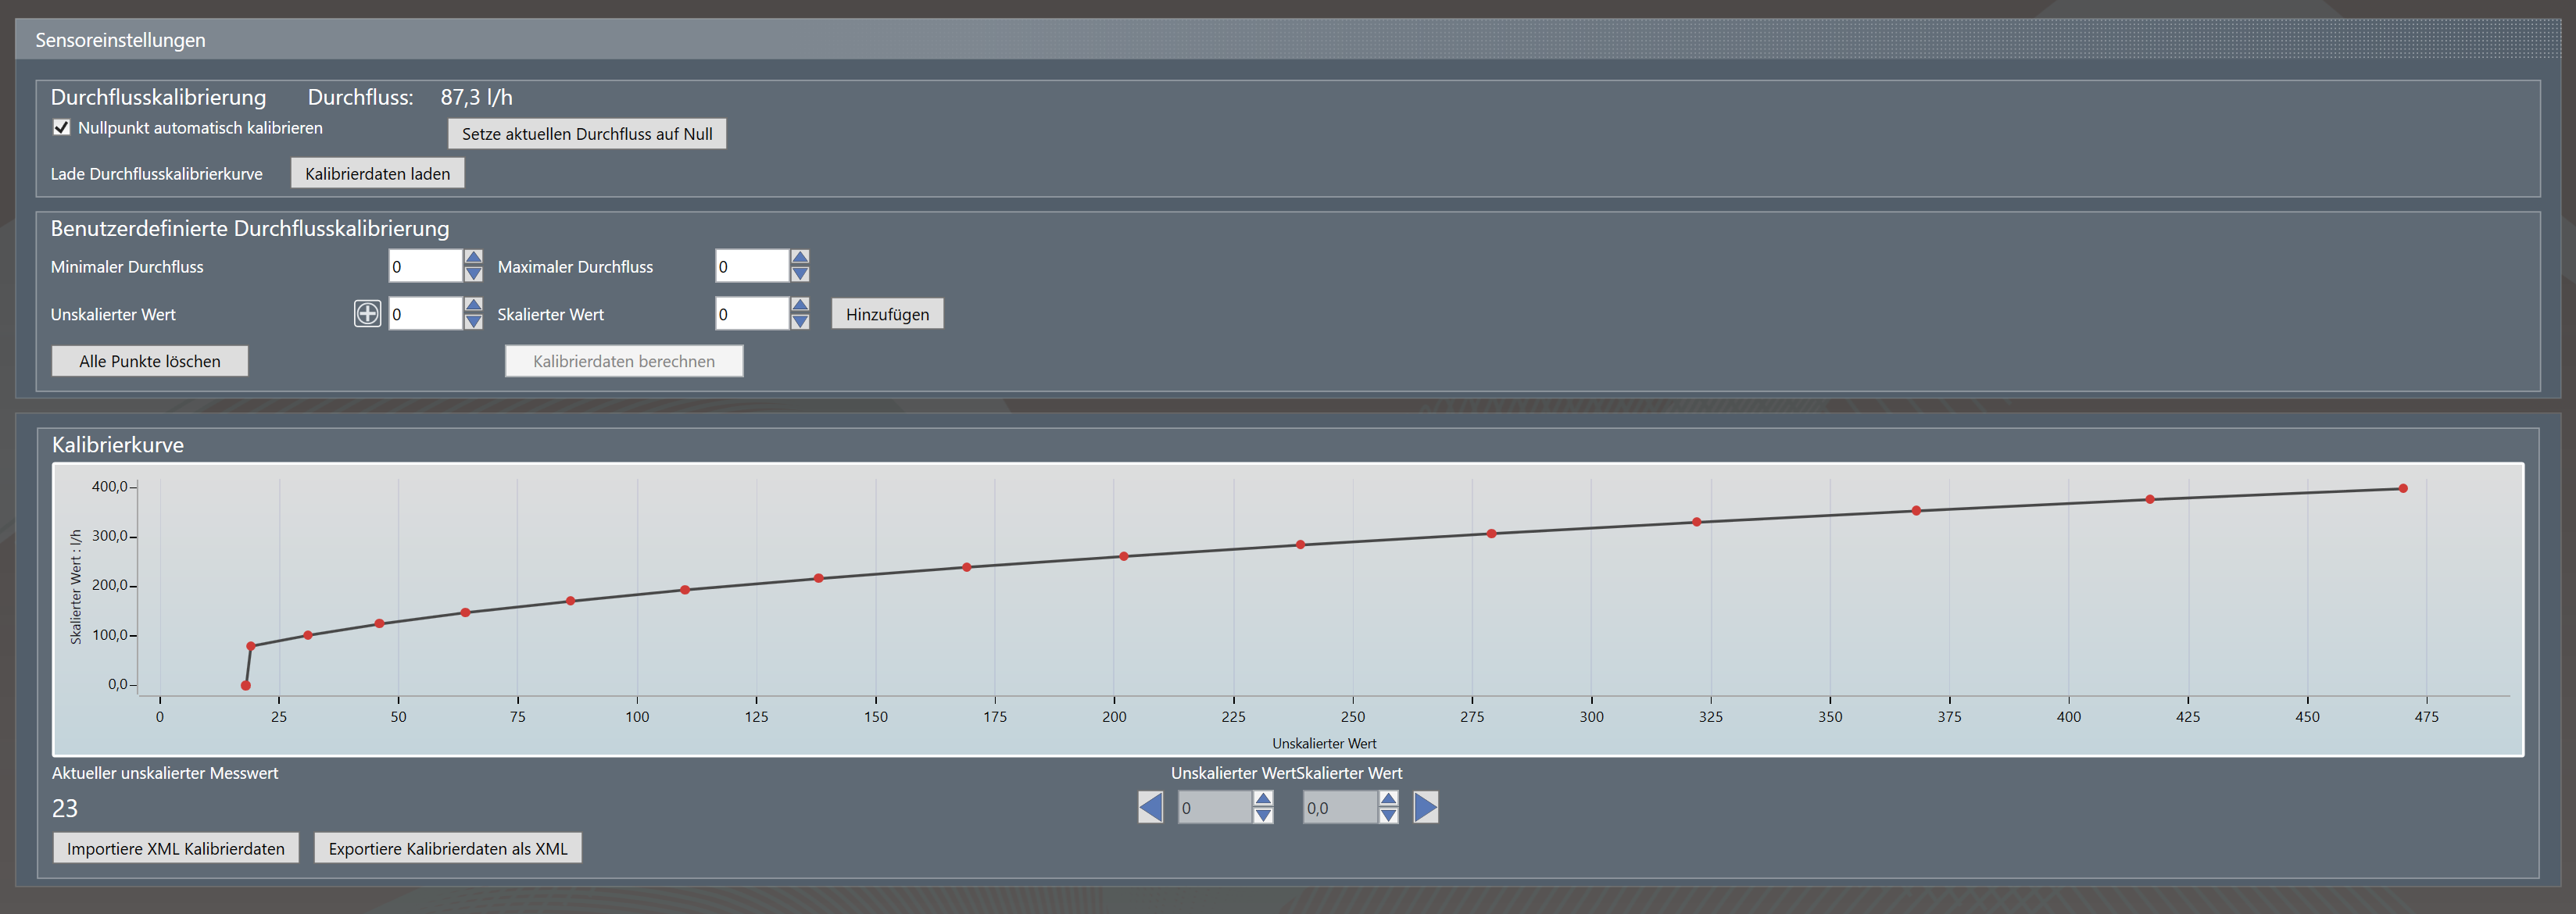2576x914 pixels.
Task: Click the Minimaler Durchfluss input field
Action: tap(425, 266)
